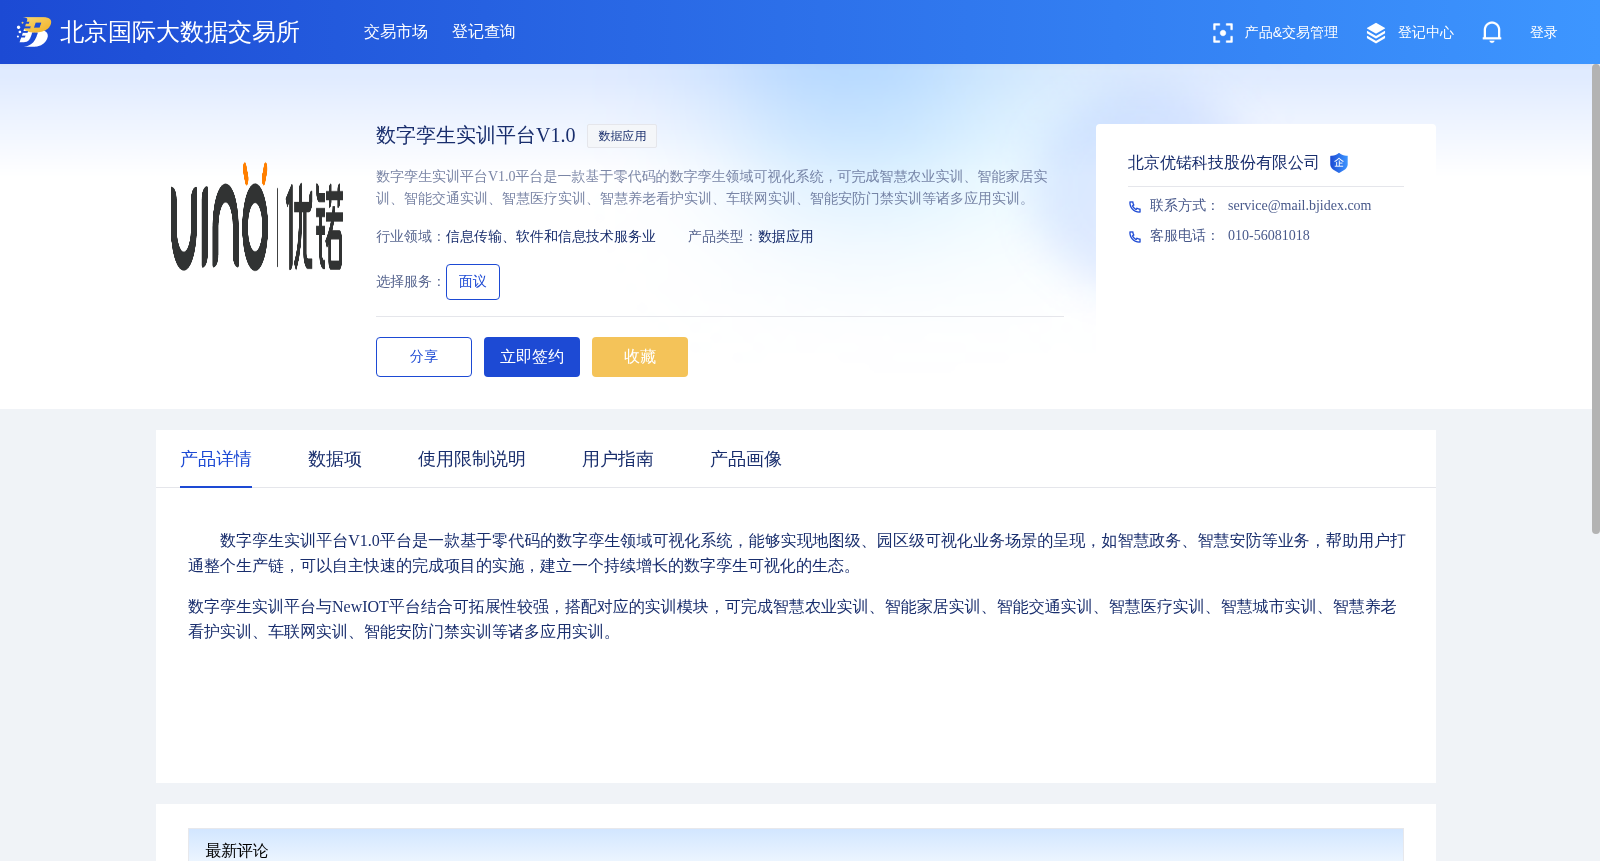
Task: Click email service@mail.bjidex.com
Action: coord(1299,206)
